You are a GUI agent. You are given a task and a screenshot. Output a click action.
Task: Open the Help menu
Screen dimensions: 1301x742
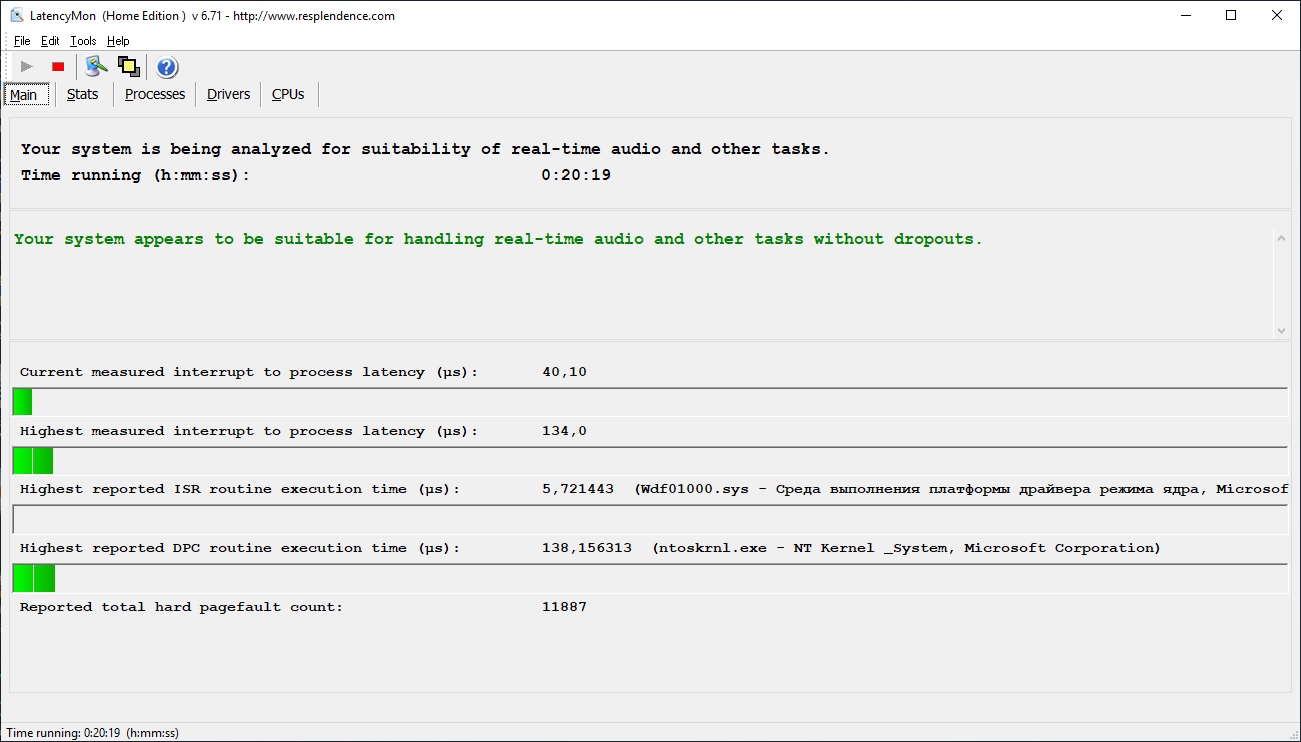pyautogui.click(x=118, y=41)
